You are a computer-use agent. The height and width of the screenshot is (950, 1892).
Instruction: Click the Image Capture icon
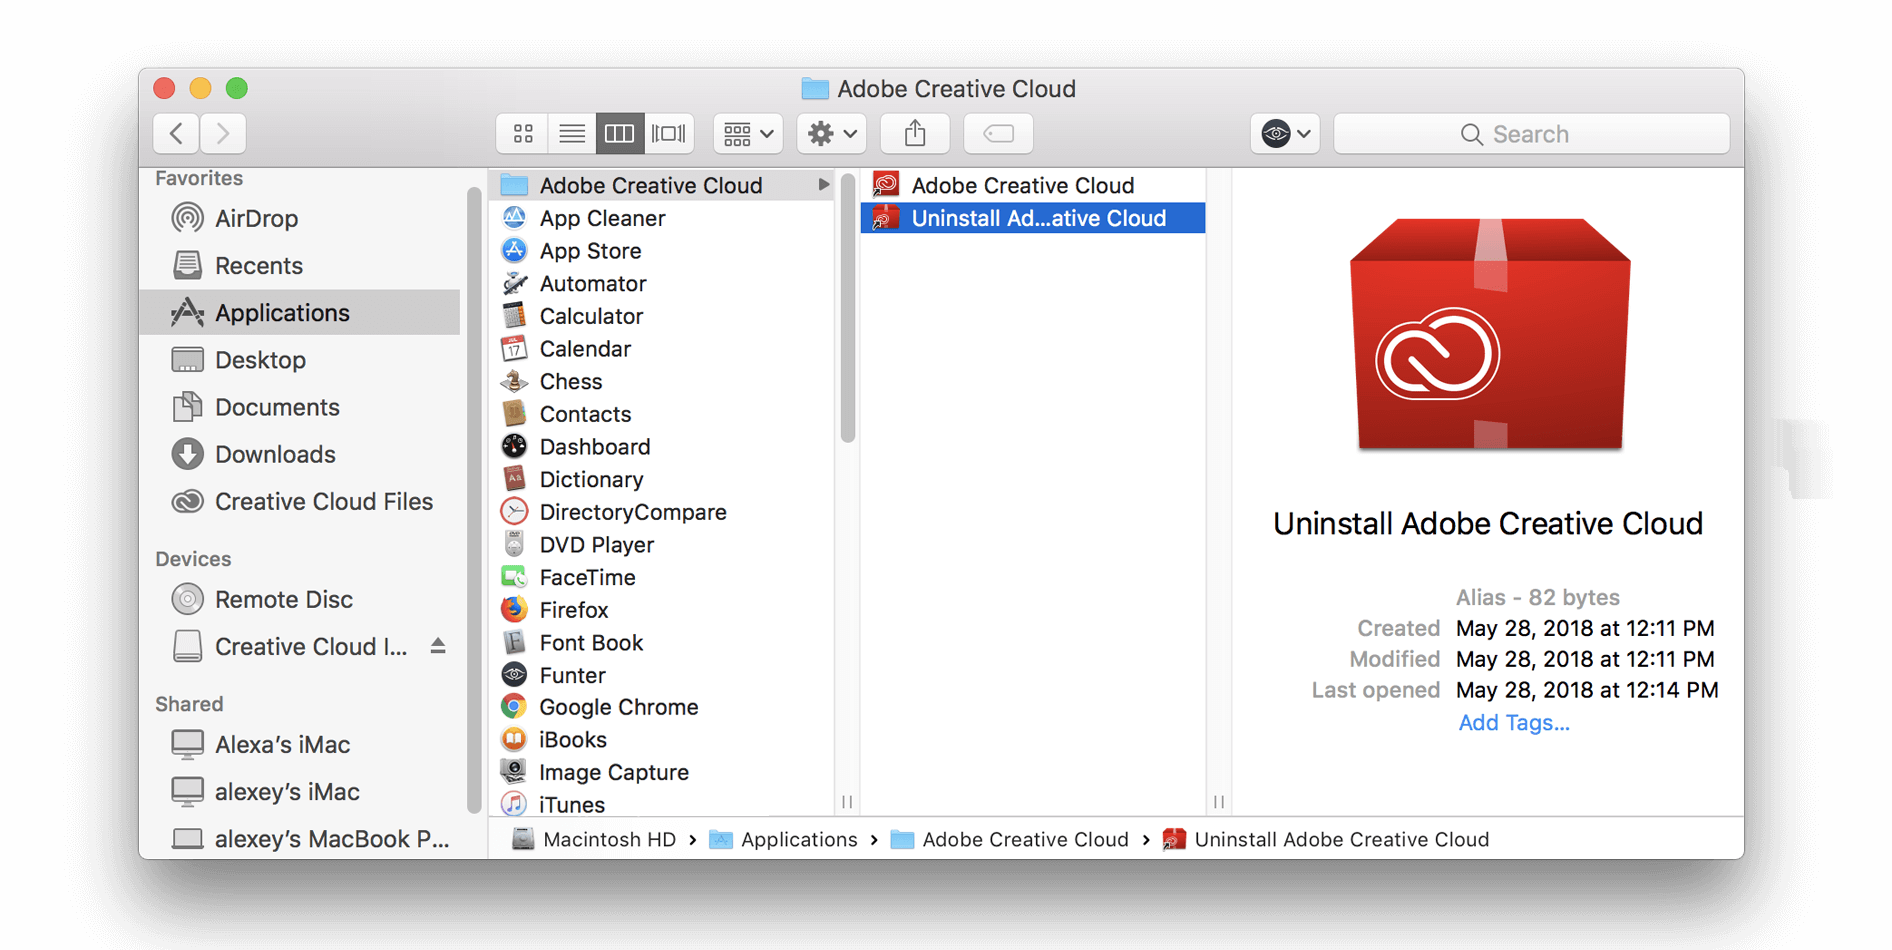(514, 772)
